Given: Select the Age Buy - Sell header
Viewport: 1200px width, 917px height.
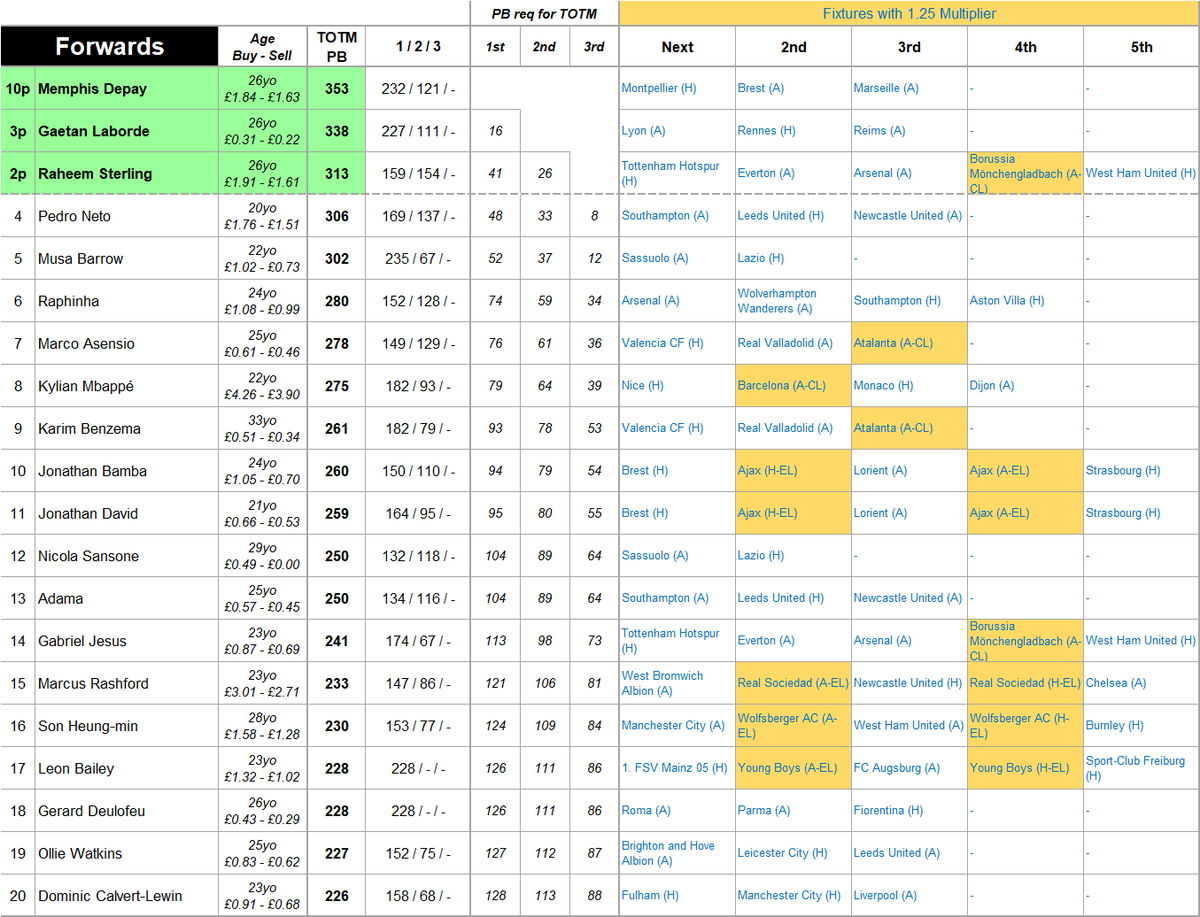Looking at the screenshot, I should [263, 47].
